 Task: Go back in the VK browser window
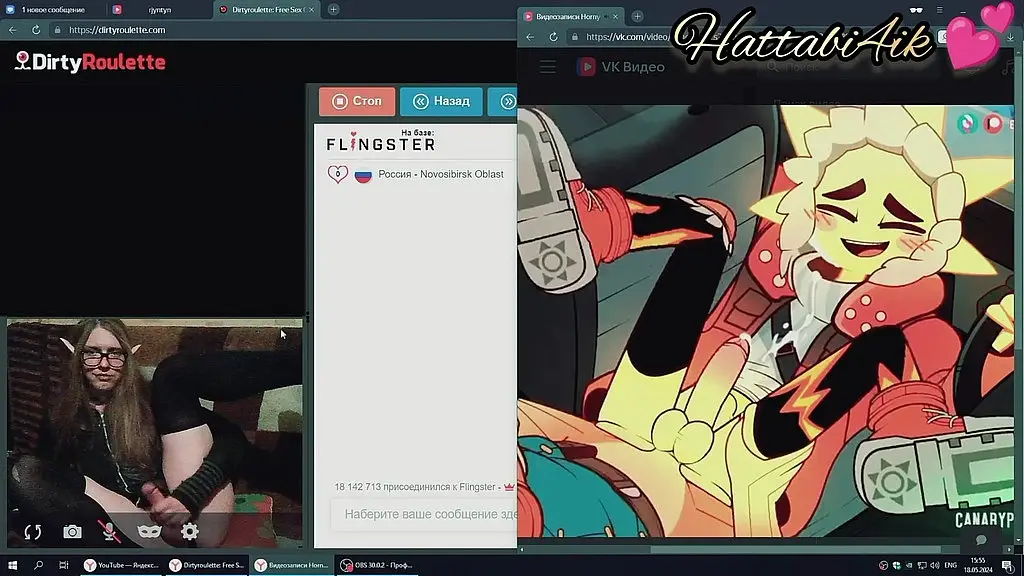point(531,37)
